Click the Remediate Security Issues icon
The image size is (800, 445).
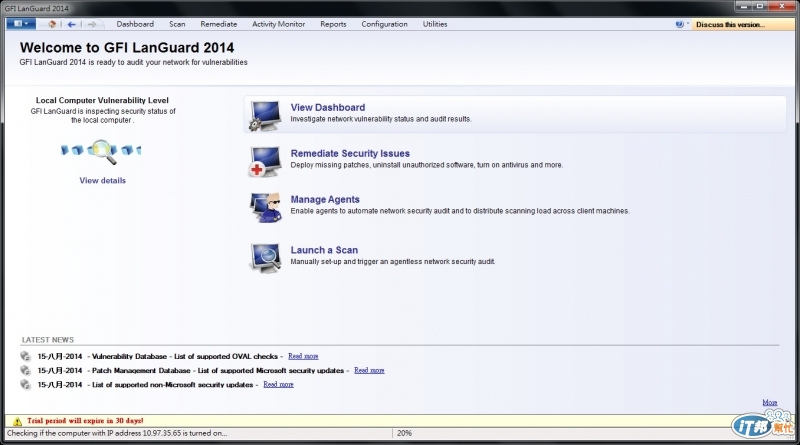(x=265, y=161)
